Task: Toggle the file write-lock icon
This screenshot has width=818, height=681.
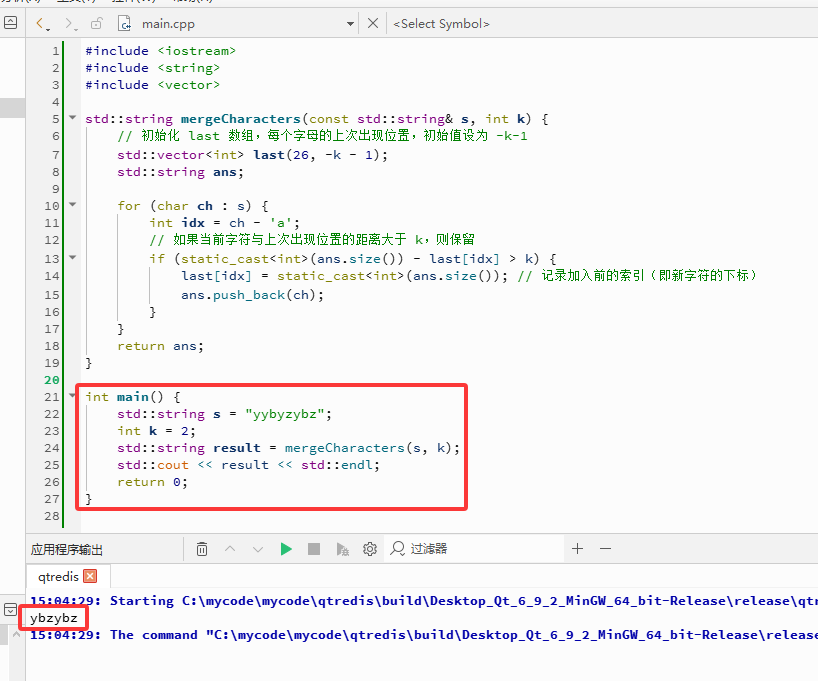Action: pyautogui.click(x=97, y=23)
